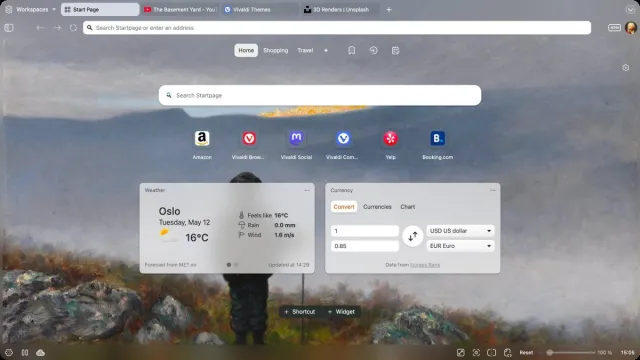Reload the current page
This screenshot has width=640, height=360.
click(x=73, y=28)
